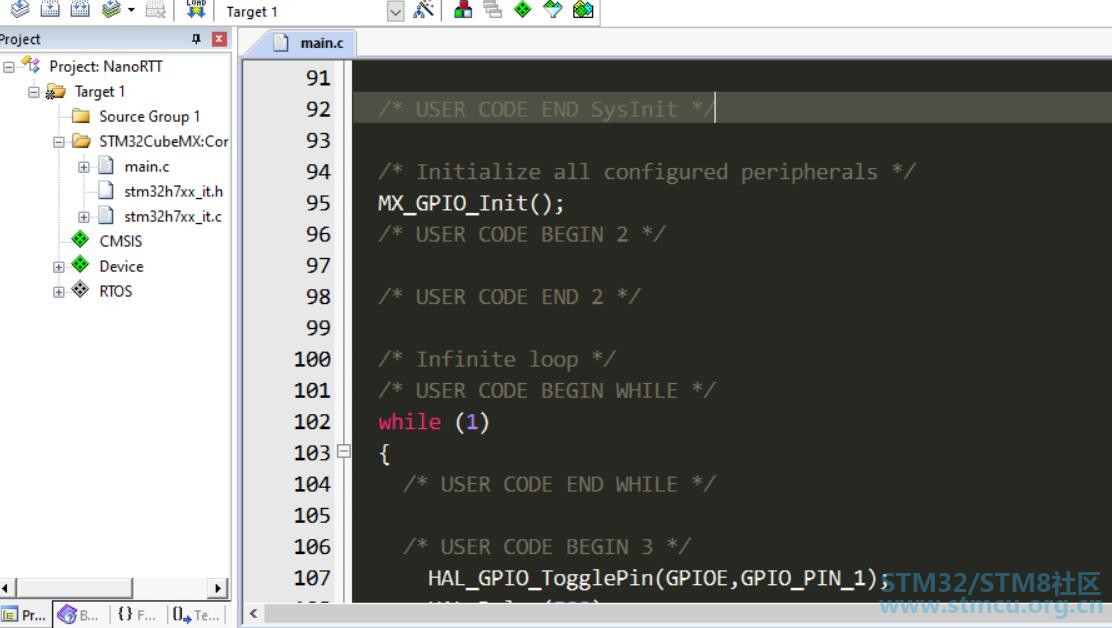Image resolution: width=1112 pixels, height=628 pixels.
Task: Collapse the STM32CubeMX:Cor group node
Action: 59,142
